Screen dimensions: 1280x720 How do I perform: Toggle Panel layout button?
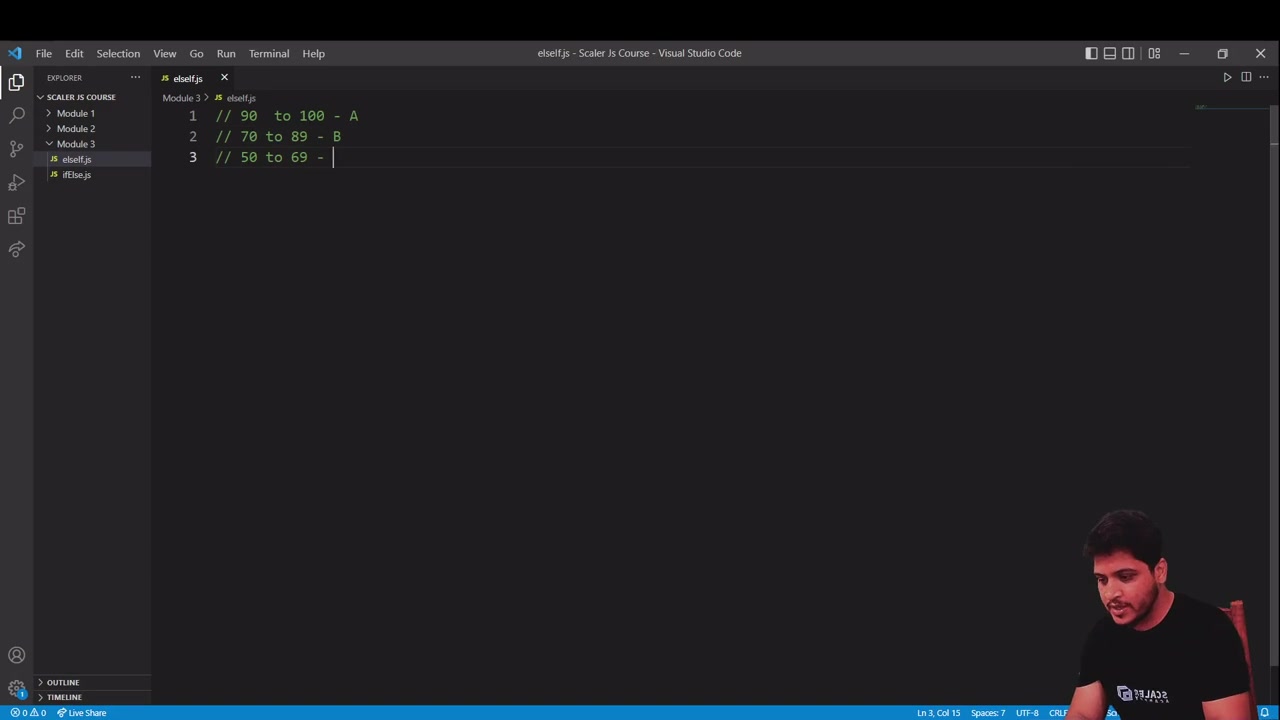pyautogui.click(x=1110, y=53)
